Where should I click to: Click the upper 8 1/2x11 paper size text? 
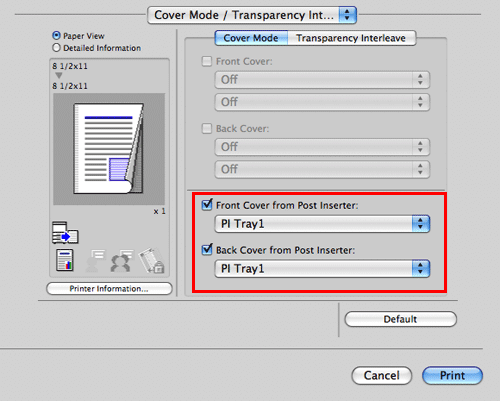point(70,66)
